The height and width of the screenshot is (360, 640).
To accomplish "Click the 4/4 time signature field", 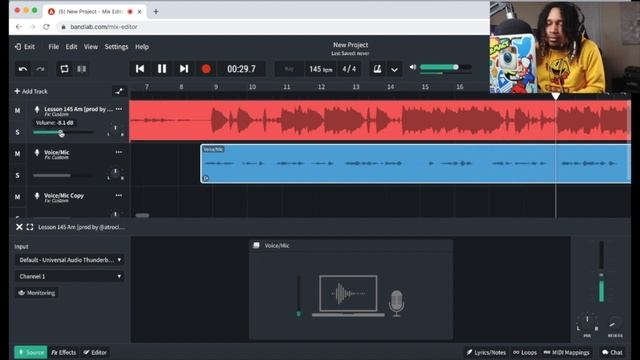I will tap(349, 69).
